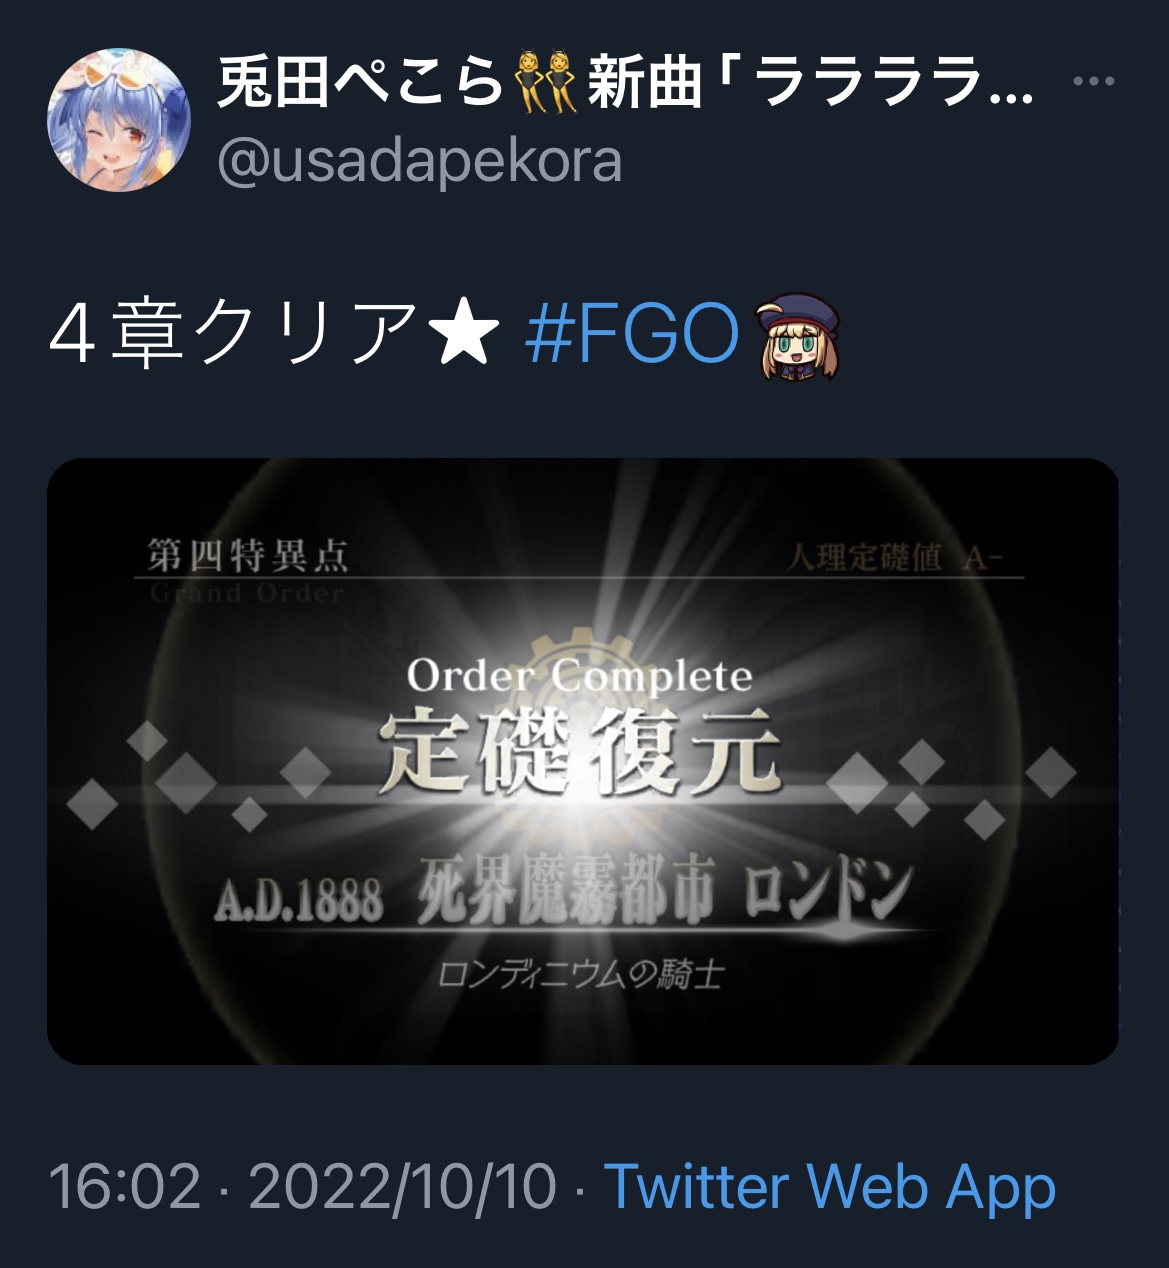
Task: Click the 16:02 timestamp
Action: point(125,1187)
